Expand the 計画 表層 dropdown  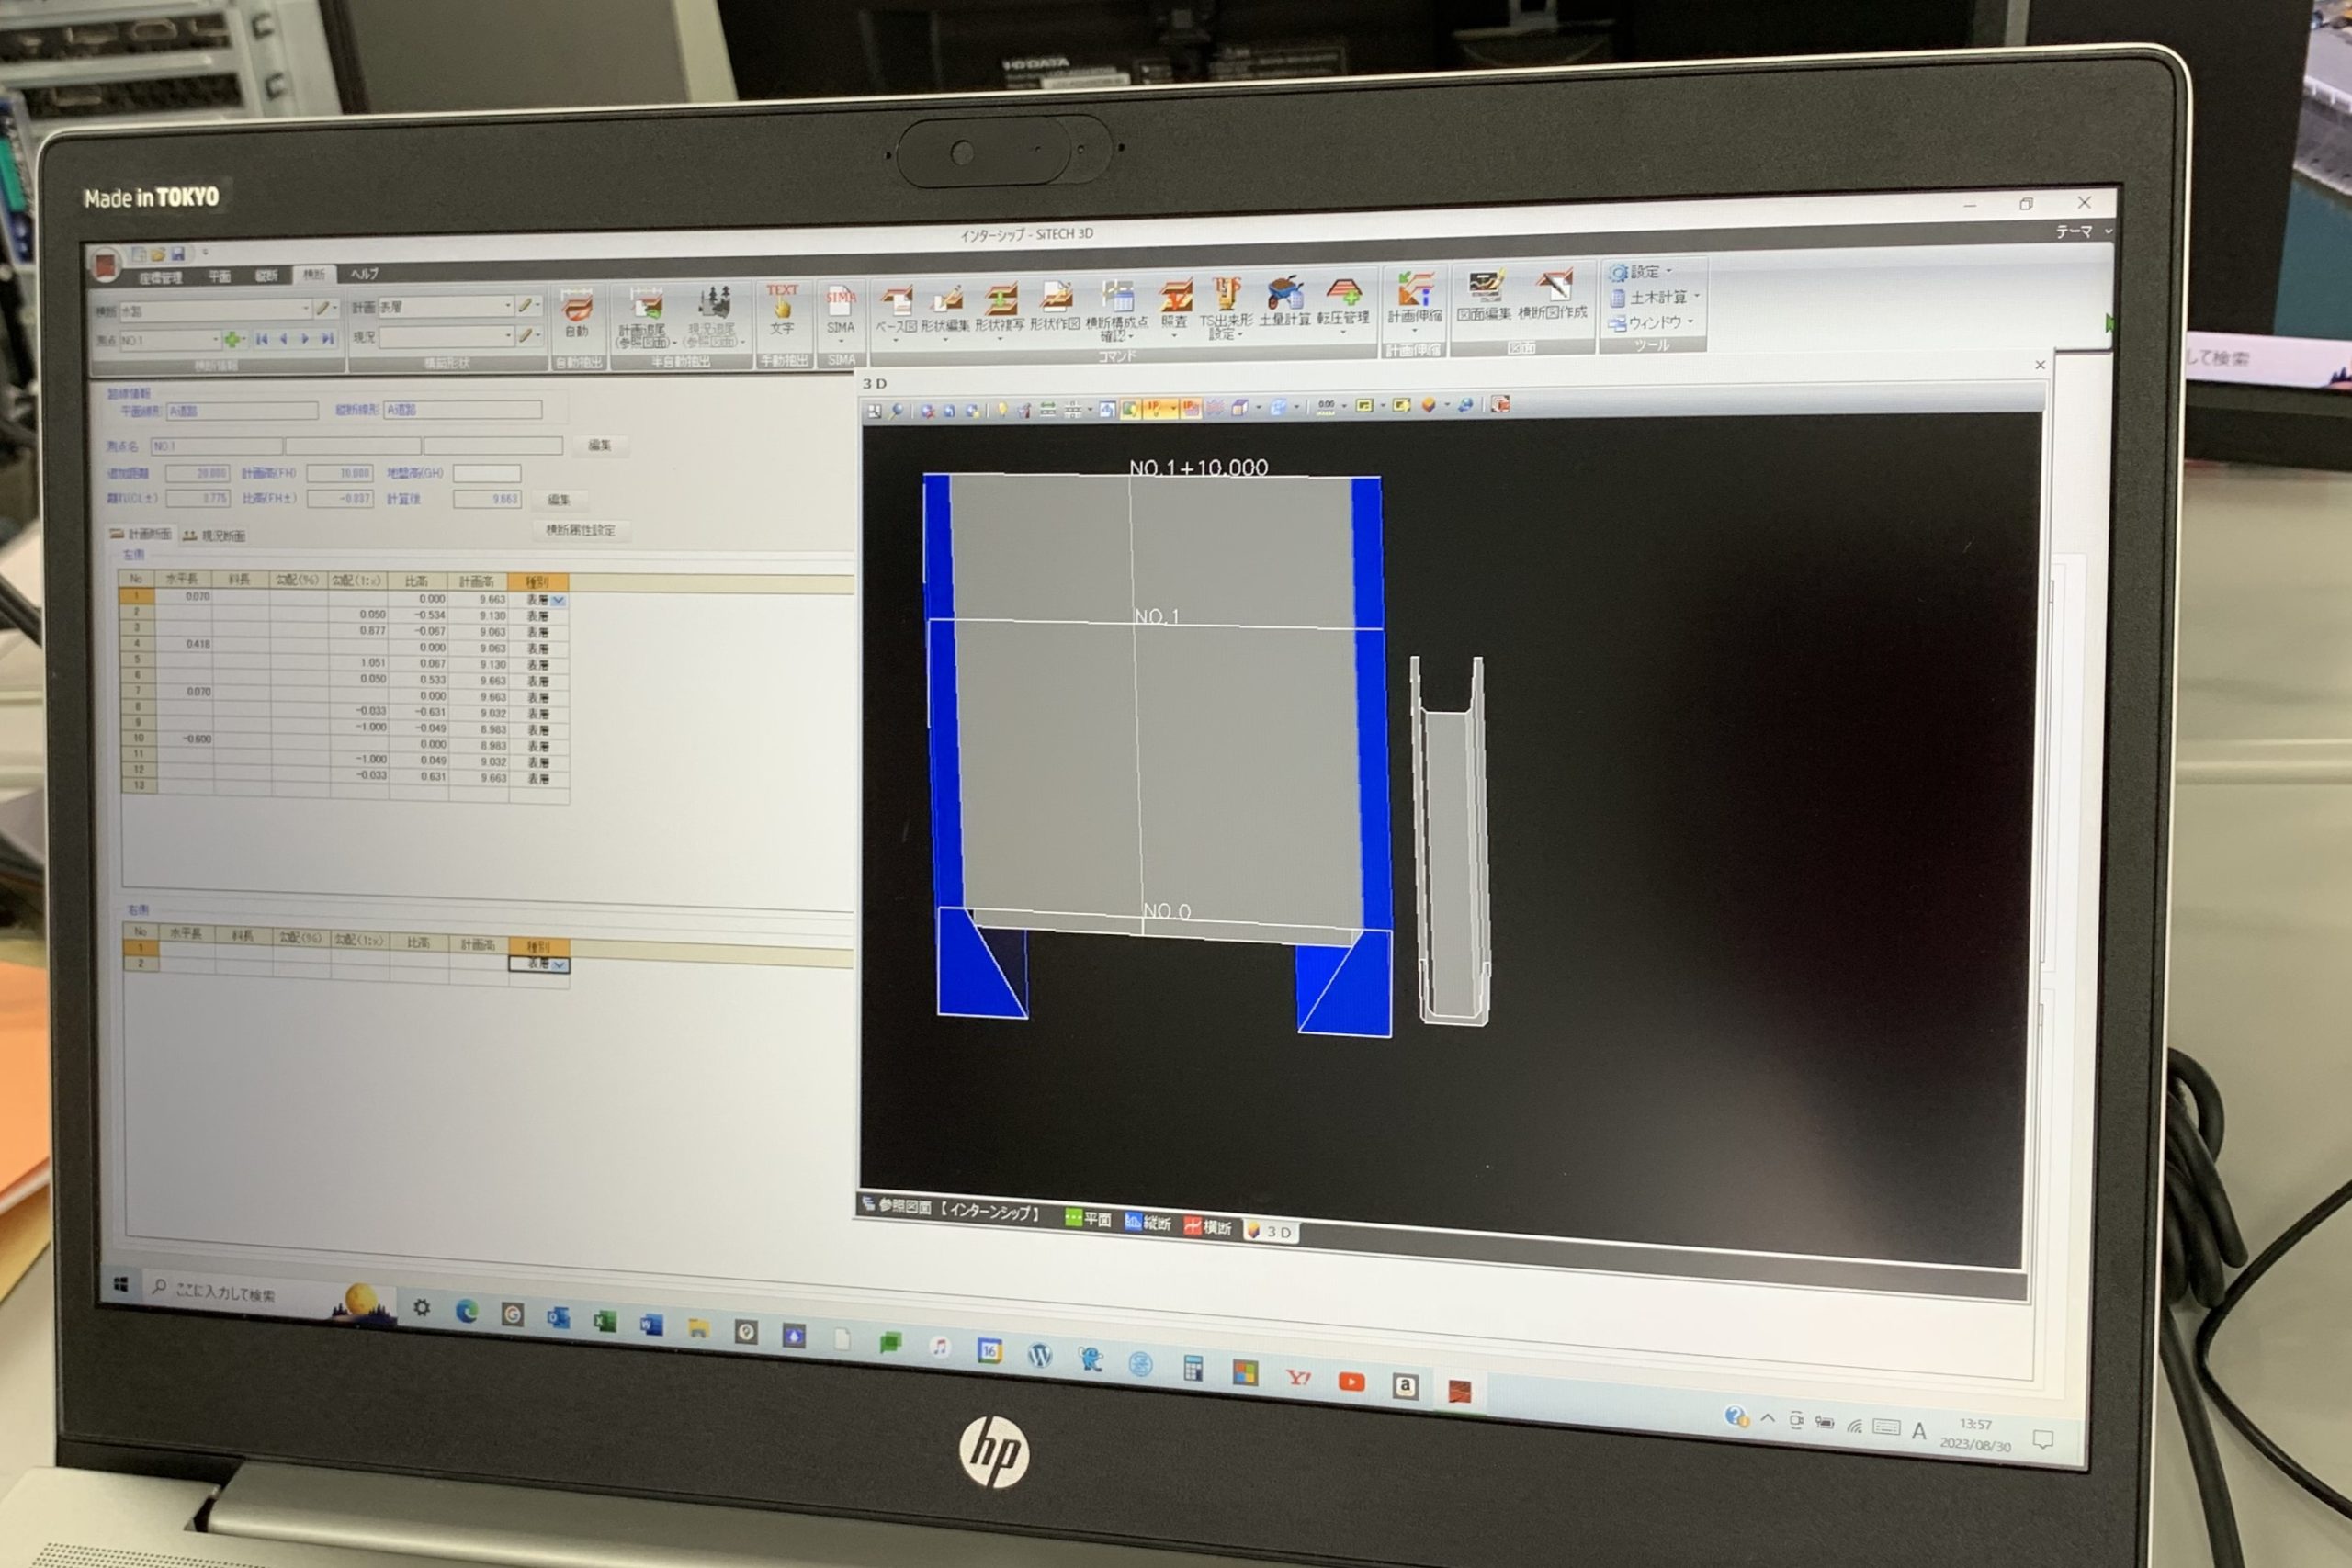508,305
